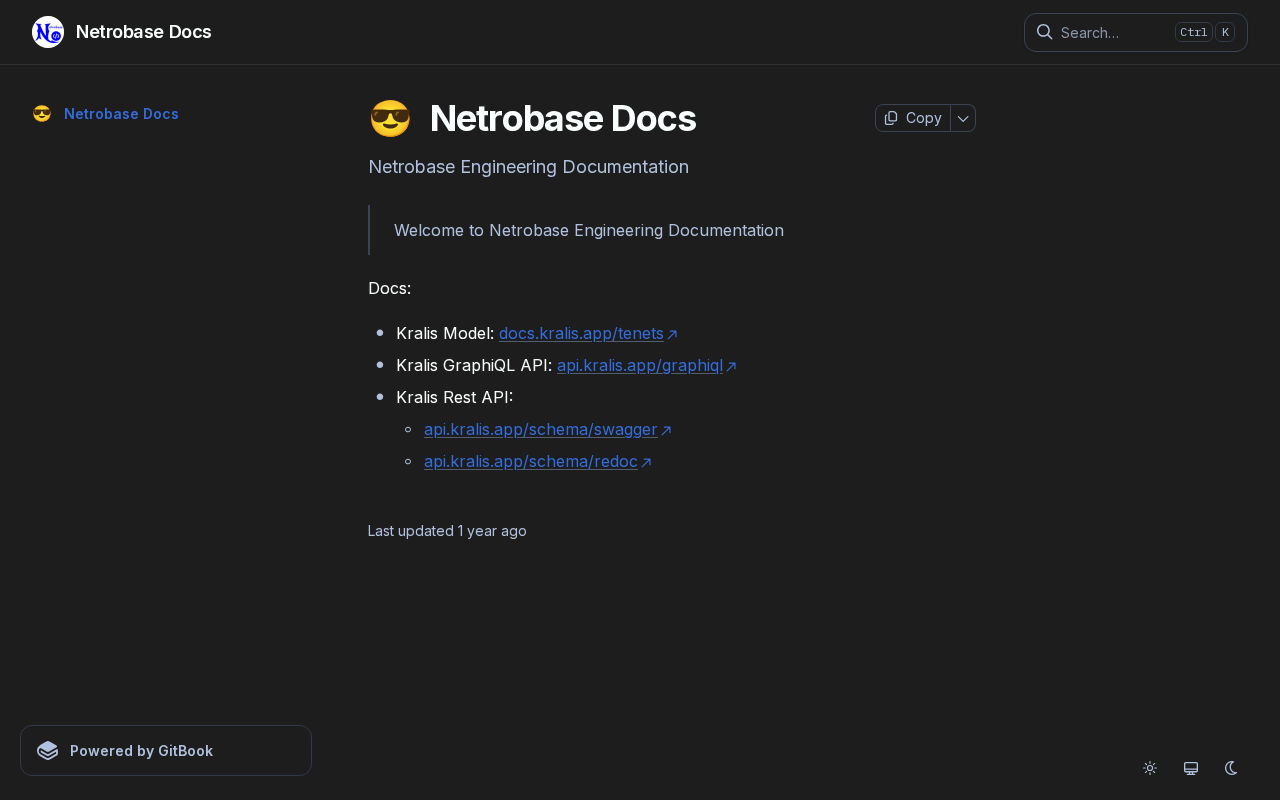The image size is (1280, 800).
Task: Click the GitBook layers logo icon
Action: pyautogui.click(x=48, y=750)
